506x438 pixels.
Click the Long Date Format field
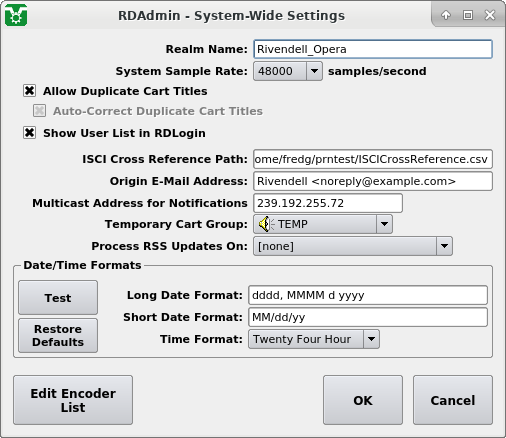pos(368,295)
